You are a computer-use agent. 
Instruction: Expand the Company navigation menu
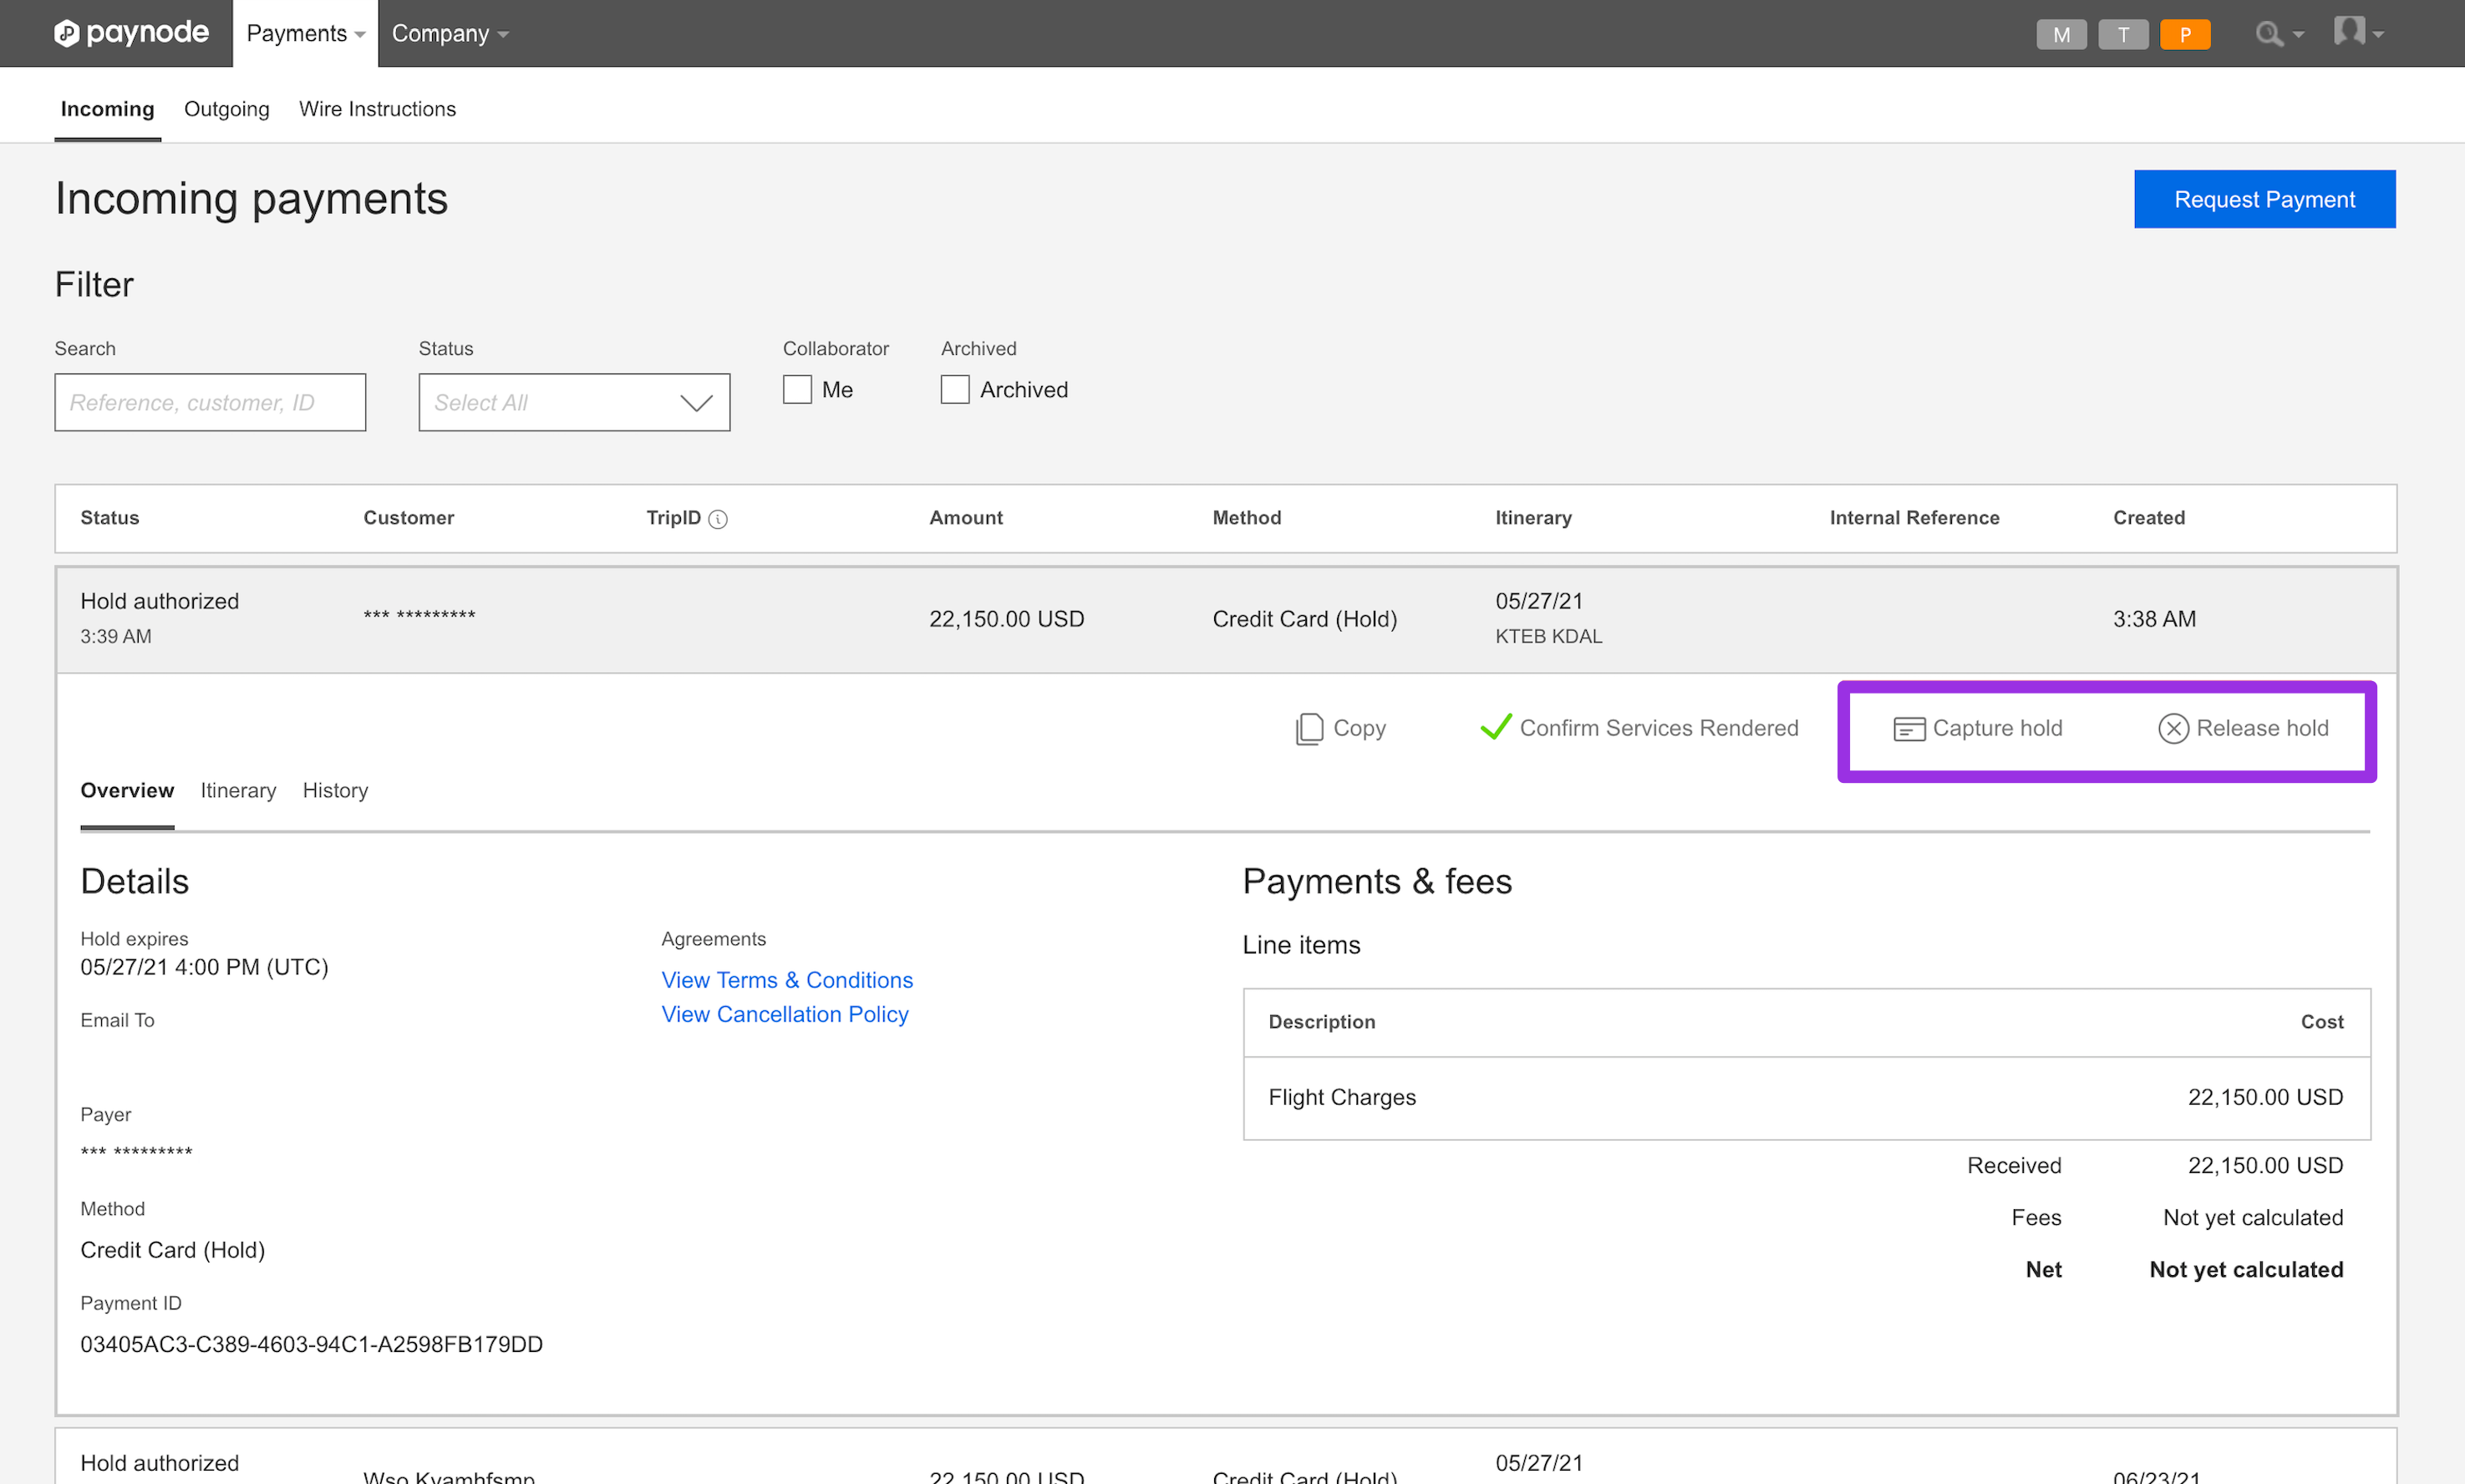click(x=449, y=34)
